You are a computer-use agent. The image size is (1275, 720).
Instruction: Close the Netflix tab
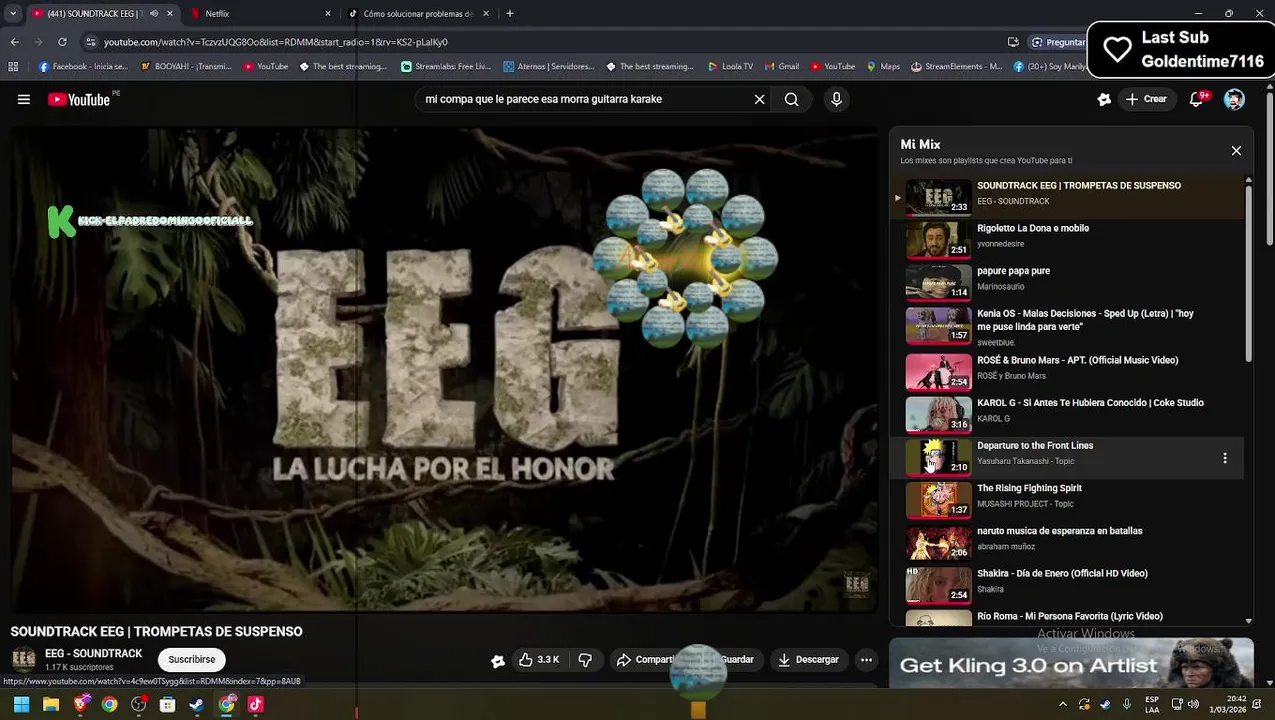coord(328,14)
